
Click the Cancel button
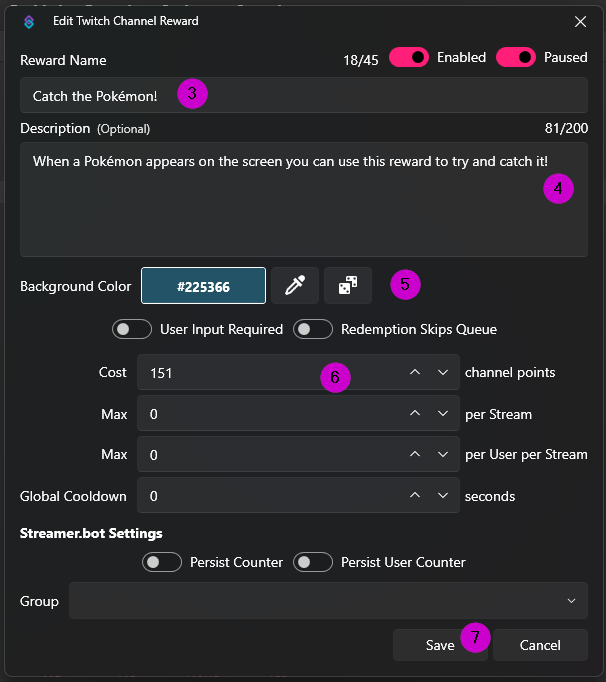pos(540,645)
